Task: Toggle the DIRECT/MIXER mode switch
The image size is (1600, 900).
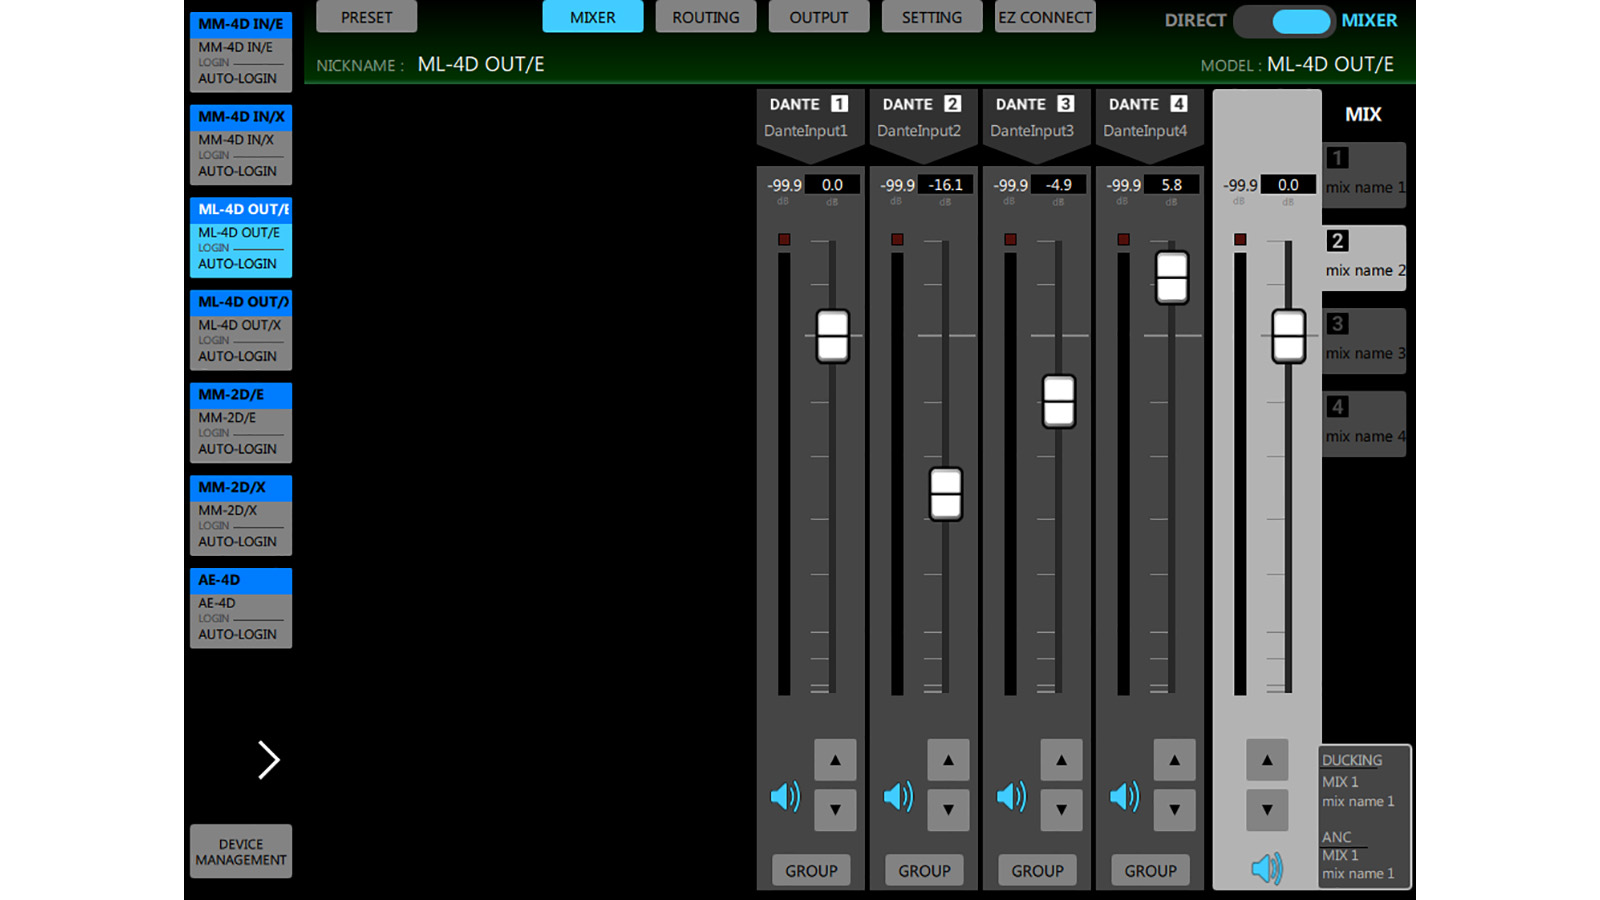Action: point(1283,20)
